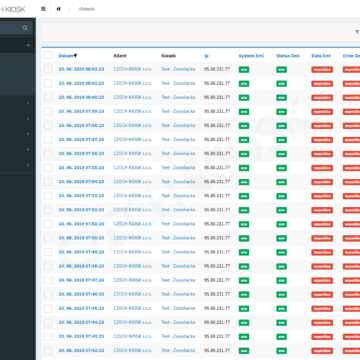
Task: Open Test - Zasedacka link in 07:43:23 row
Action: [178, 336]
